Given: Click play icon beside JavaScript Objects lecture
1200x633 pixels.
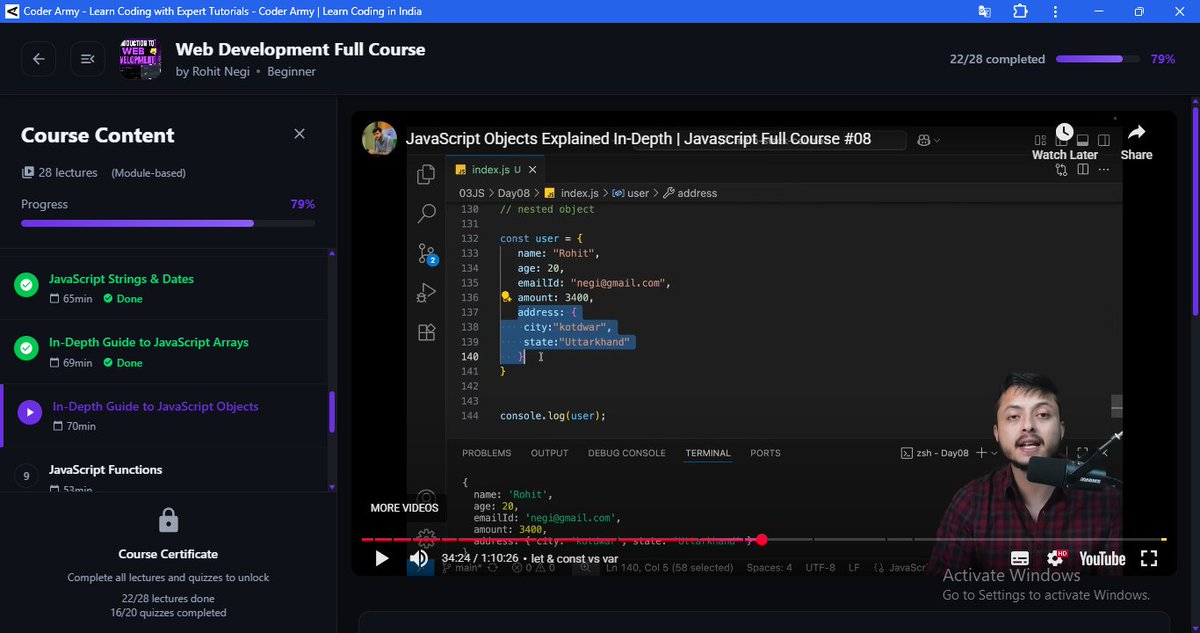Looking at the screenshot, I should pyautogui.click(x=30, y=412).
